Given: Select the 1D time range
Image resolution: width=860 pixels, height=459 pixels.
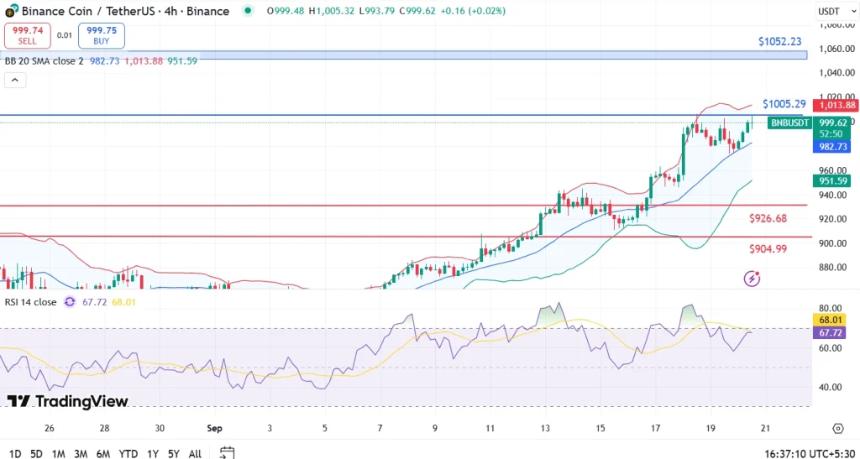Looking at the screenshot, I should pos(15,454).
